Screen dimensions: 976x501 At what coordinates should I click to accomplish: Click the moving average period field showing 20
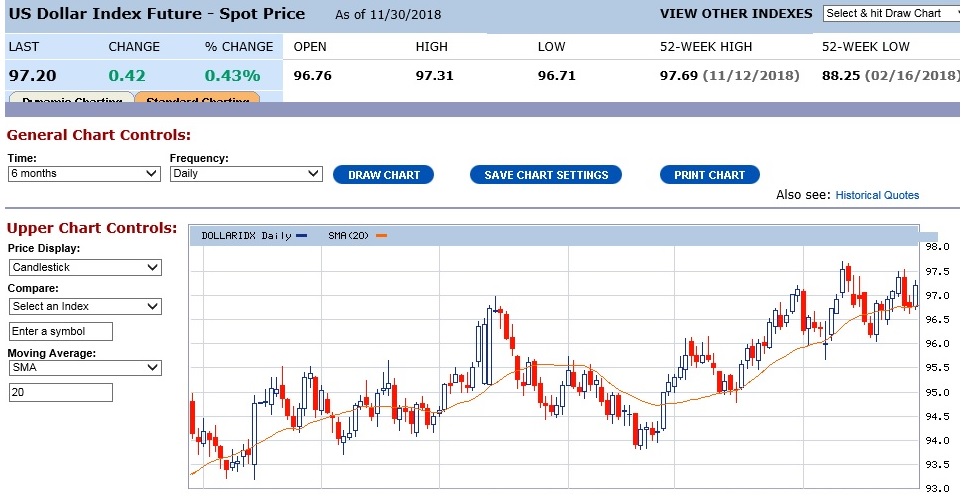click(60, 393)
